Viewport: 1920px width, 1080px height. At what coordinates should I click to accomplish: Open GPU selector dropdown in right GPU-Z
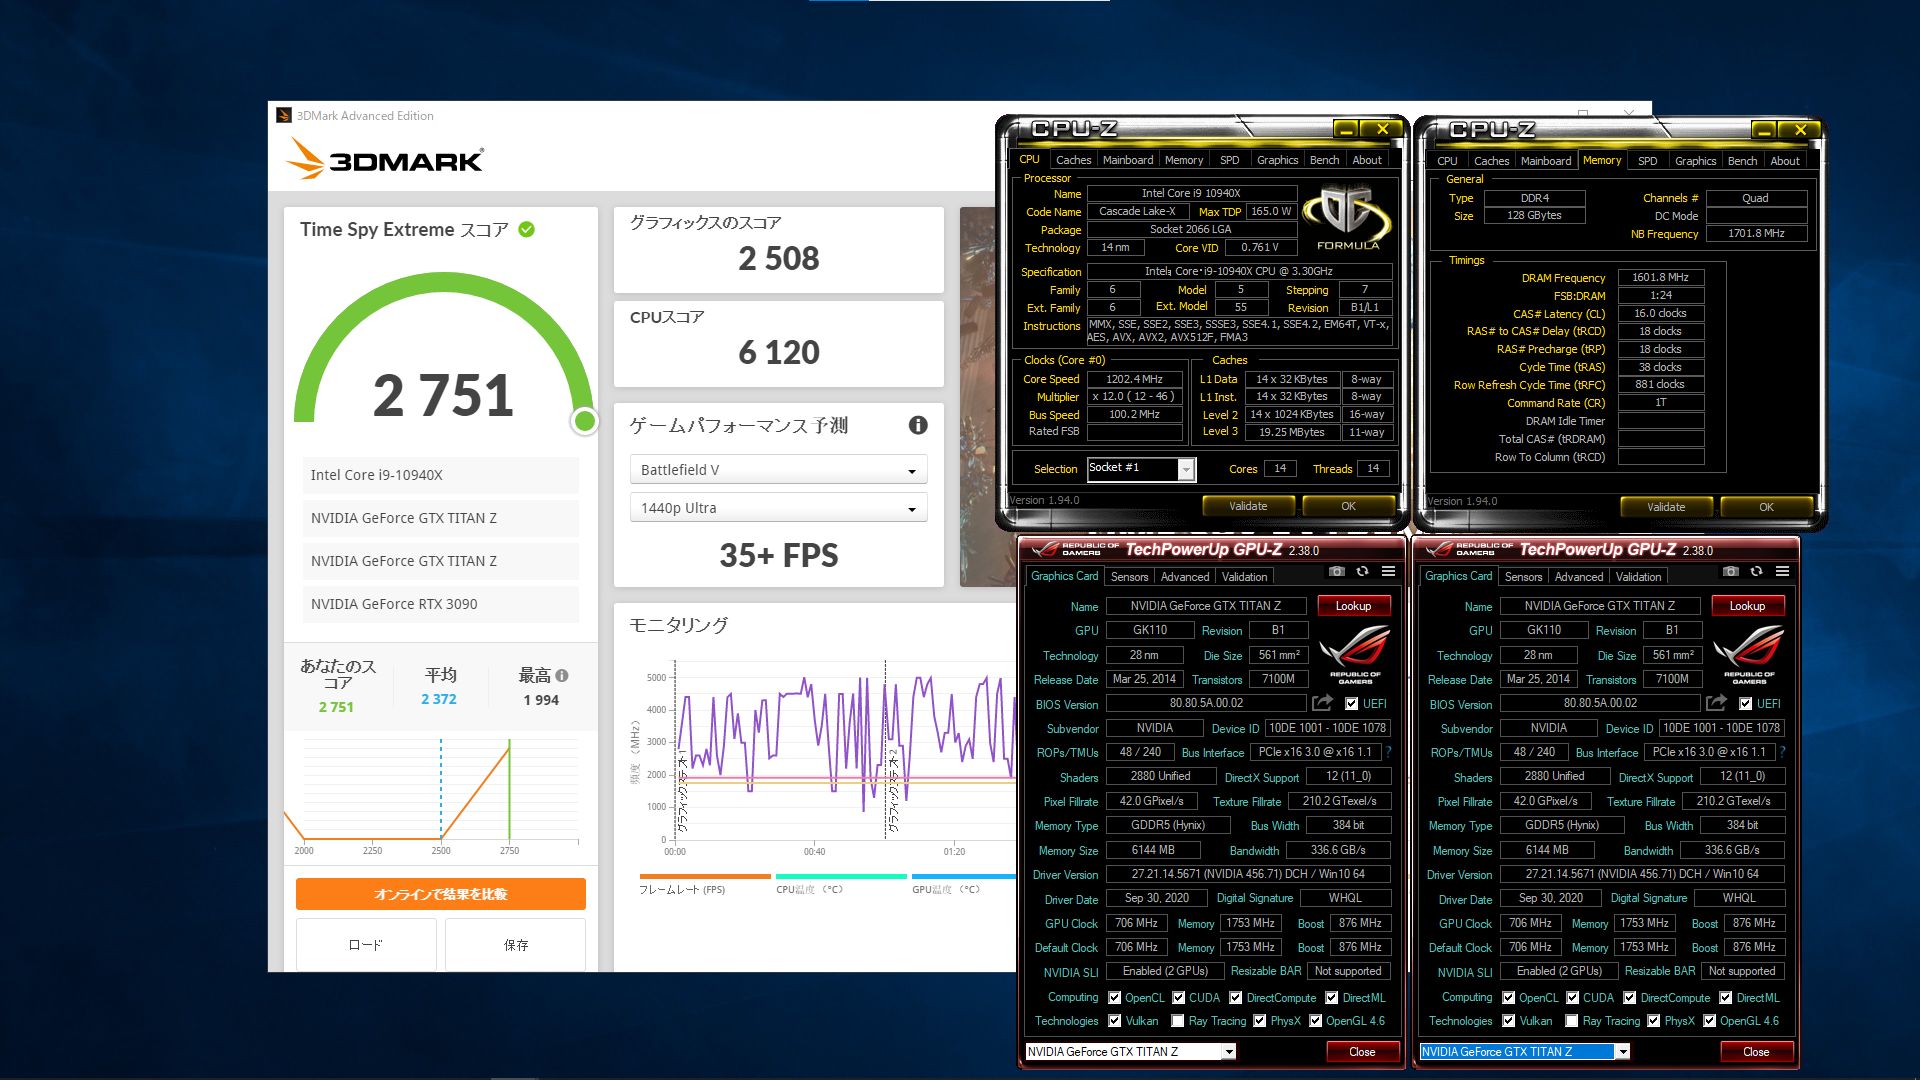pos(1525,1051)
